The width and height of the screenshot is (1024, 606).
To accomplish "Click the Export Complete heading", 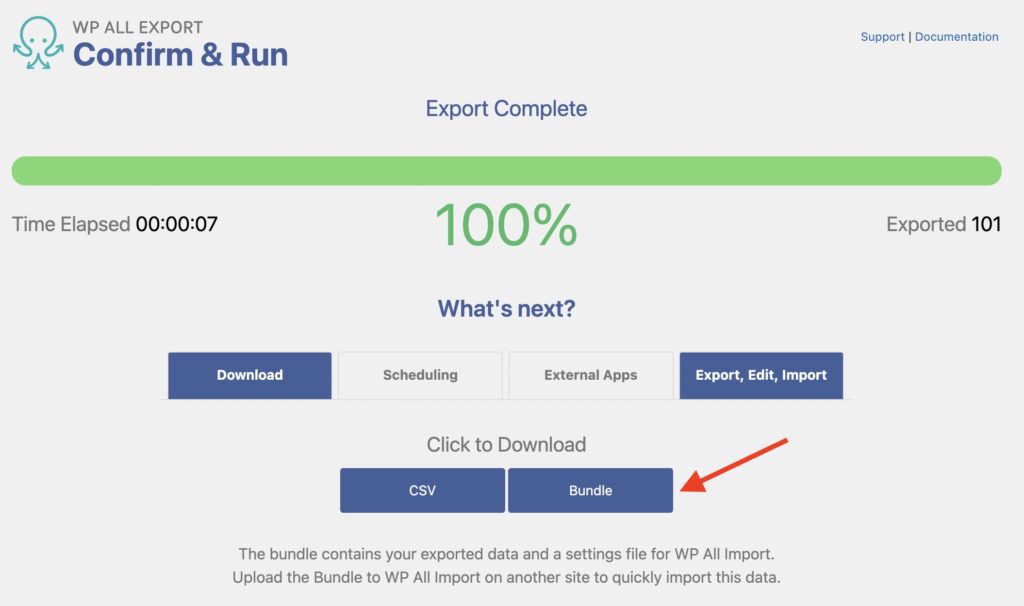I will [506, 108].
